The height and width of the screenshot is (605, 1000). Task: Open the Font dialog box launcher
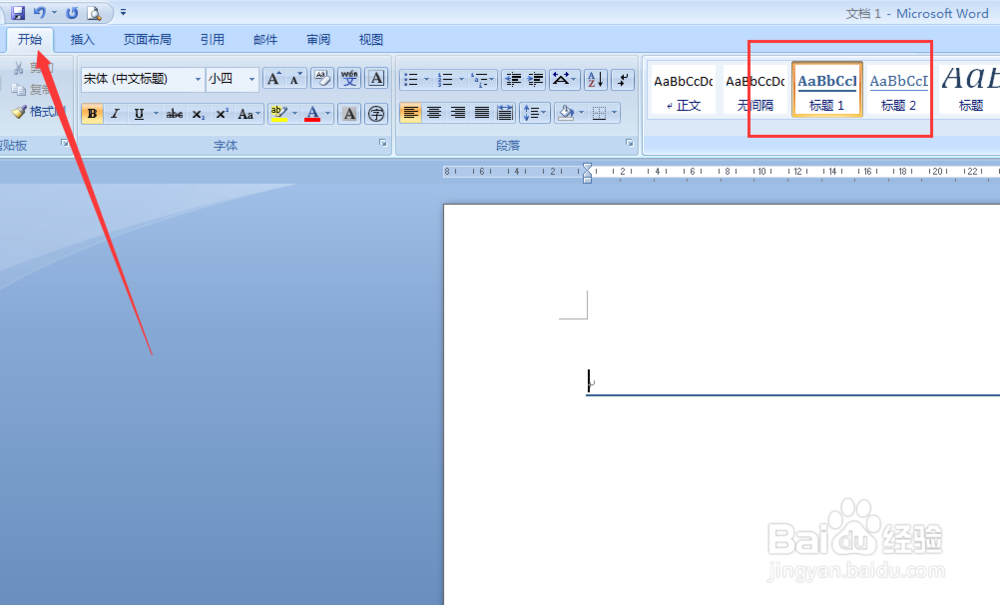[x=383, y=143]
